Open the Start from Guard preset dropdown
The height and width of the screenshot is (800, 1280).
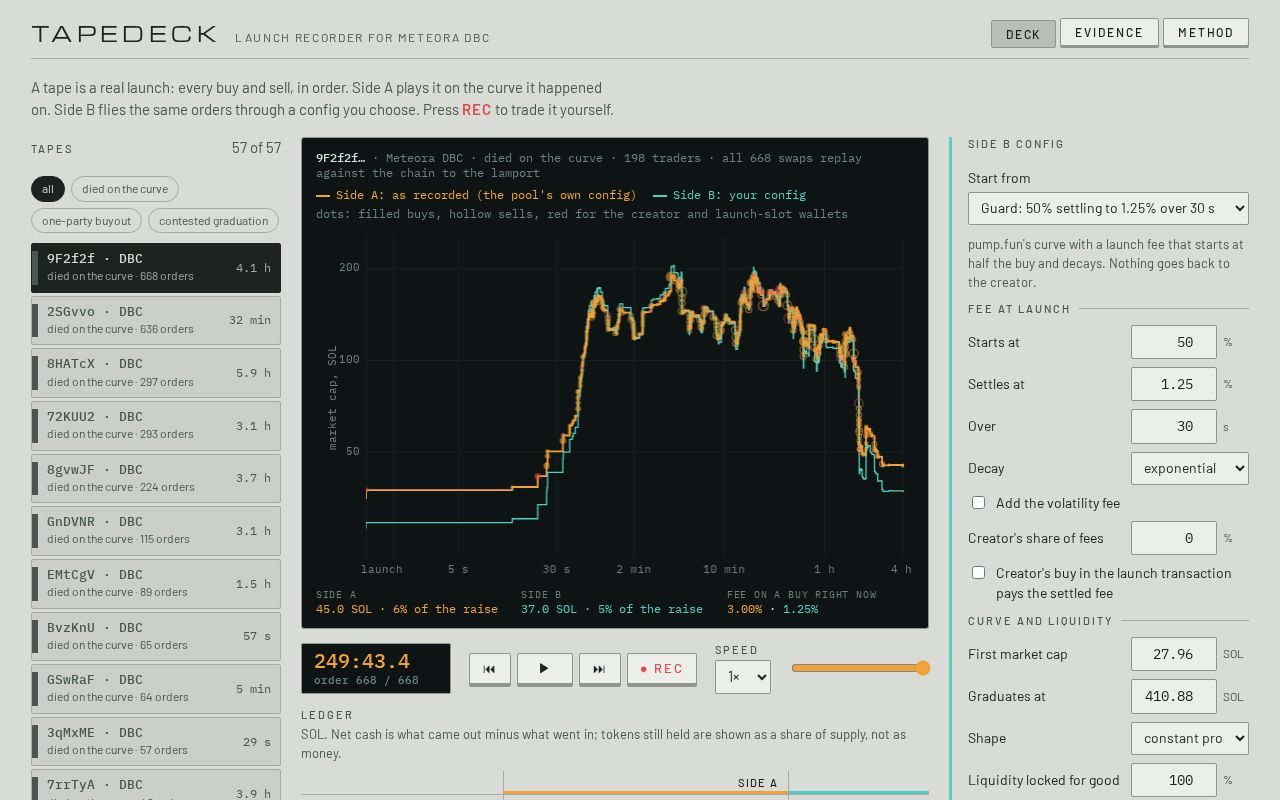click(x=1108, y=208)
